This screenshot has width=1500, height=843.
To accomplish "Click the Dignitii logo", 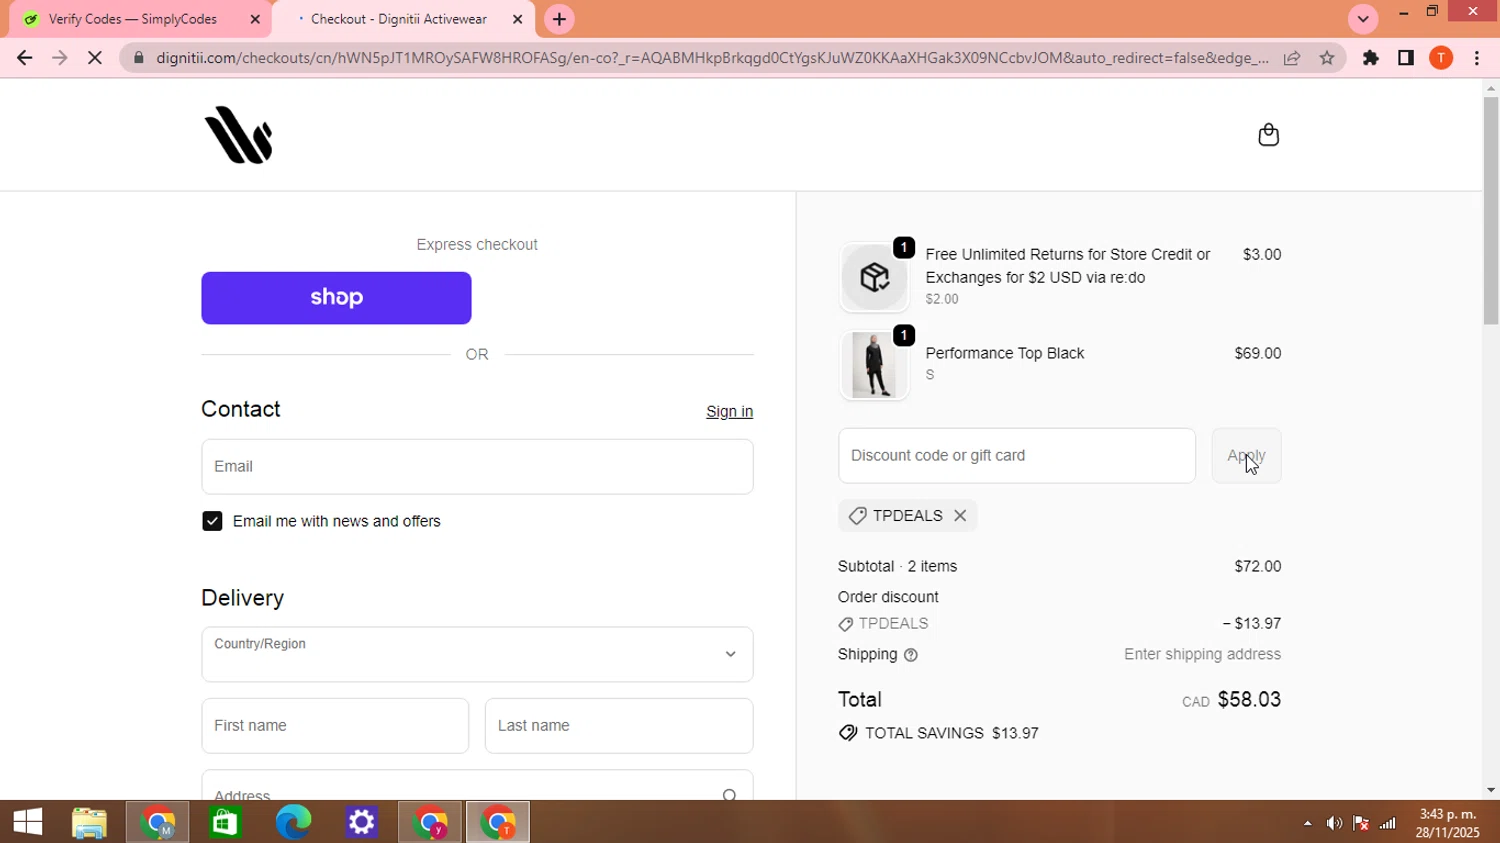I will (x=238, y=135).
